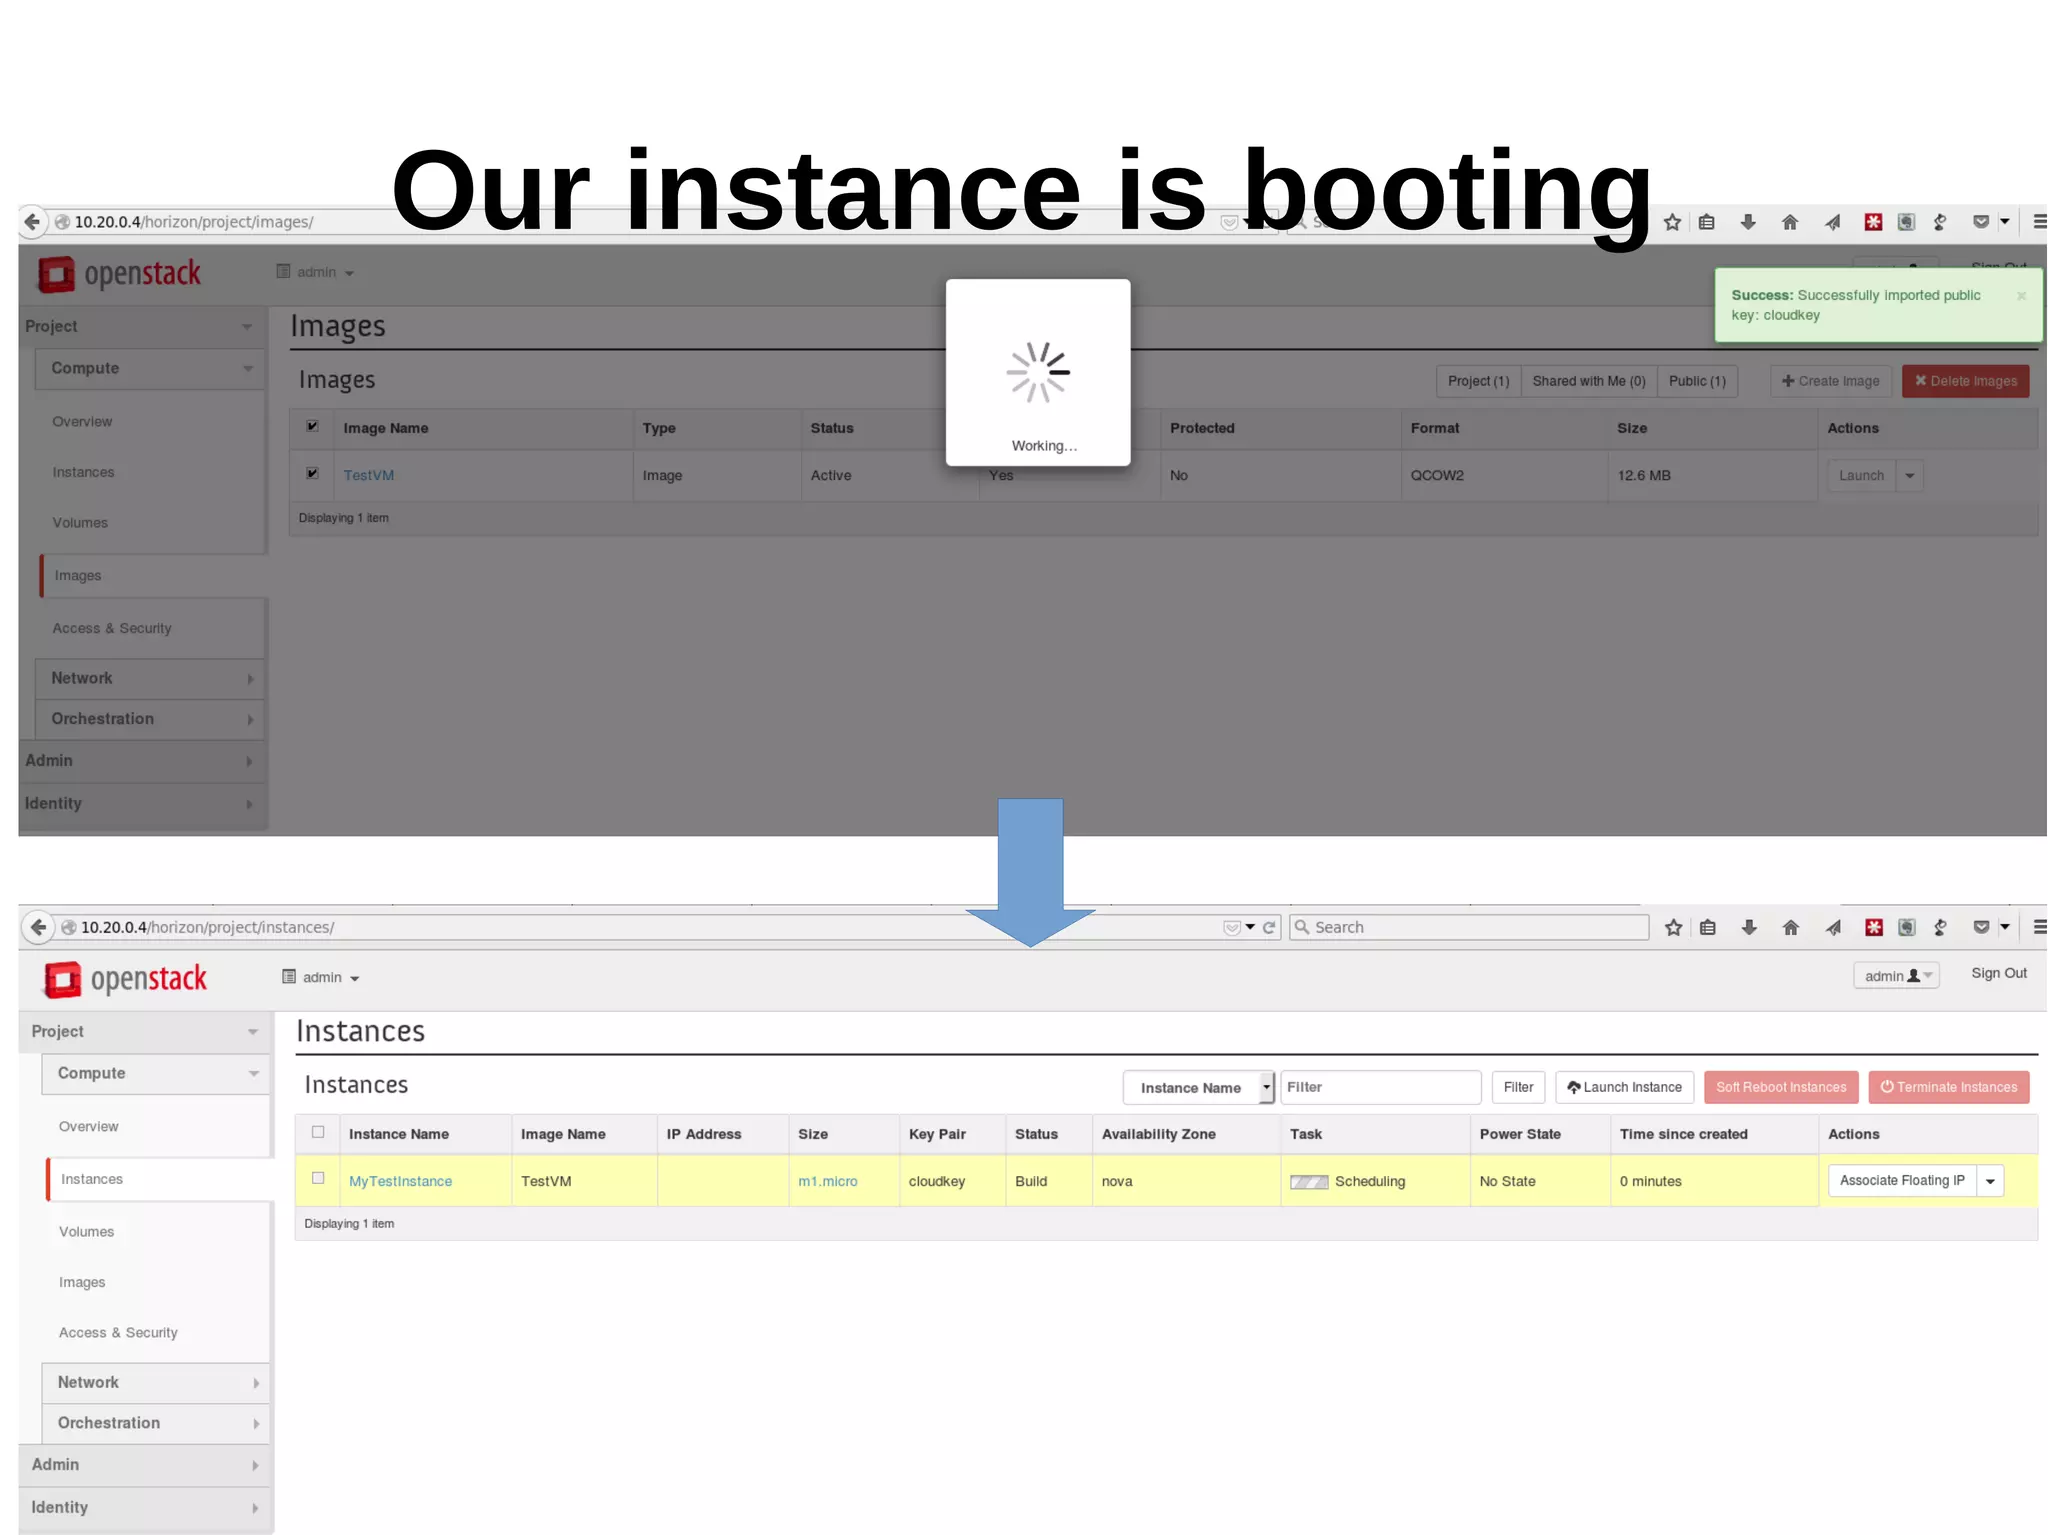
Task: Click the browser Search box on instances page
Action: [1469, 927]
